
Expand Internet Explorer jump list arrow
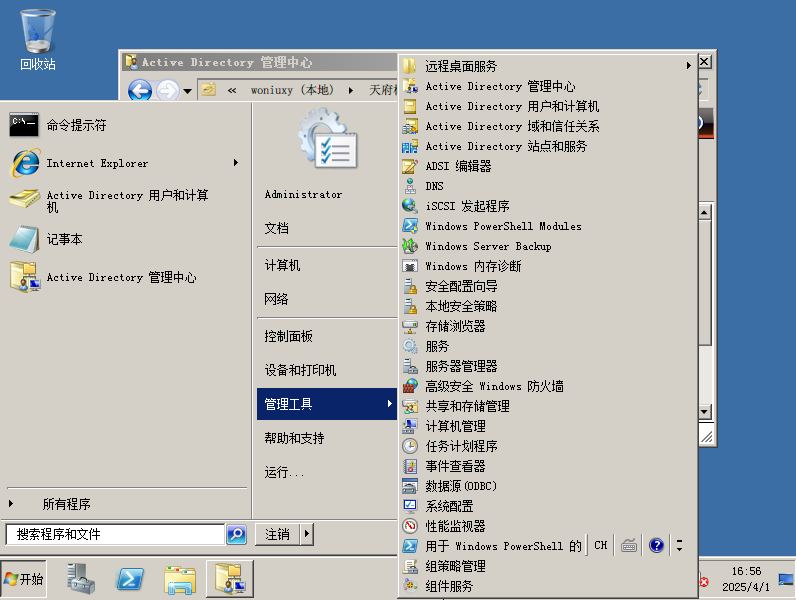pyautogui.click(x=236, y=163)
